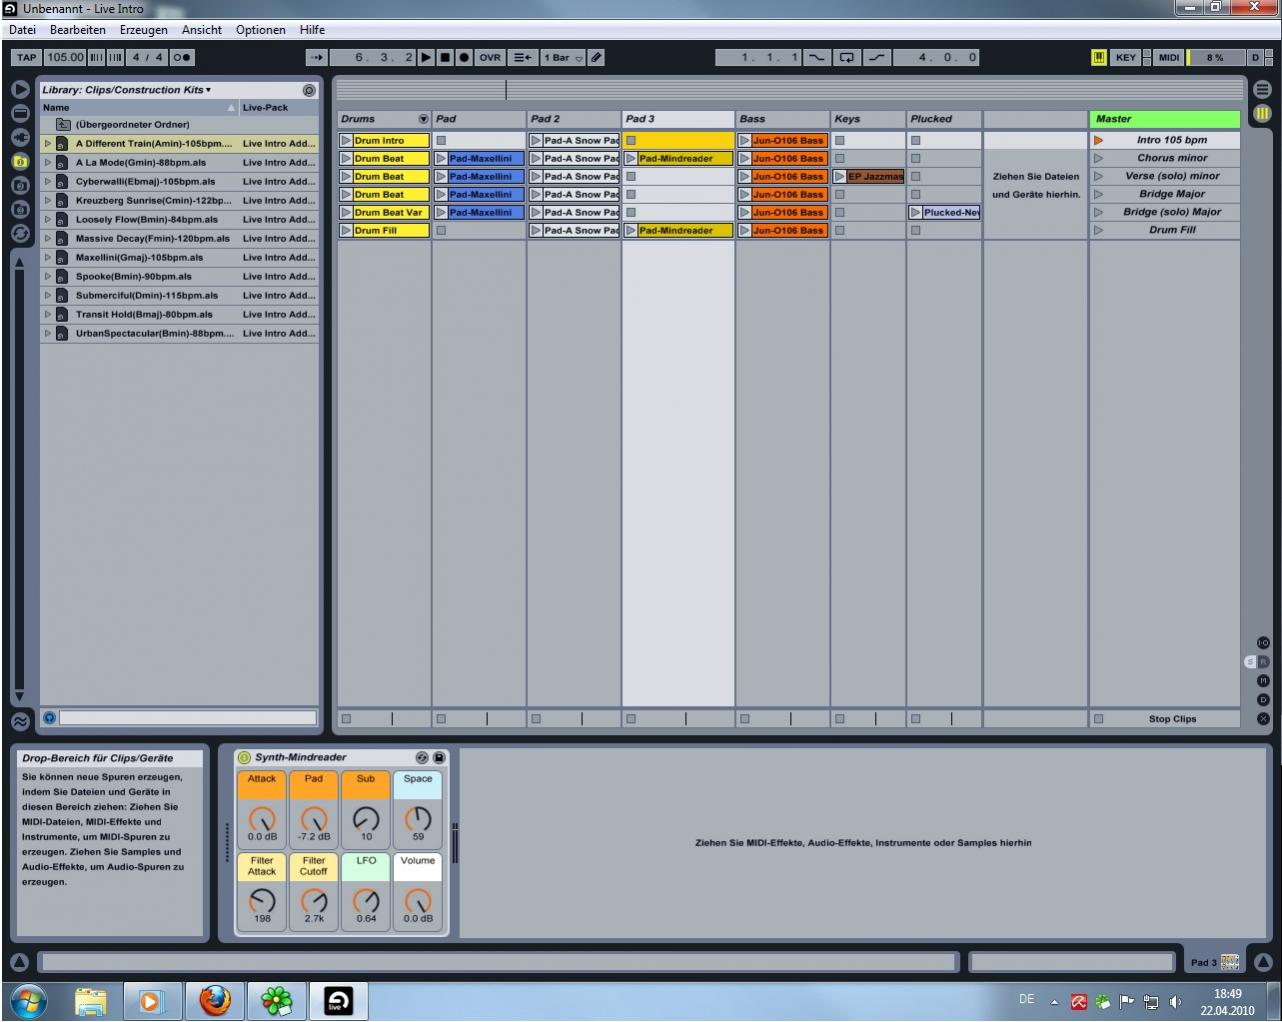Open the Live Device Browser
Screen dimensions: 1282x1022
click(x=20, y=113)
